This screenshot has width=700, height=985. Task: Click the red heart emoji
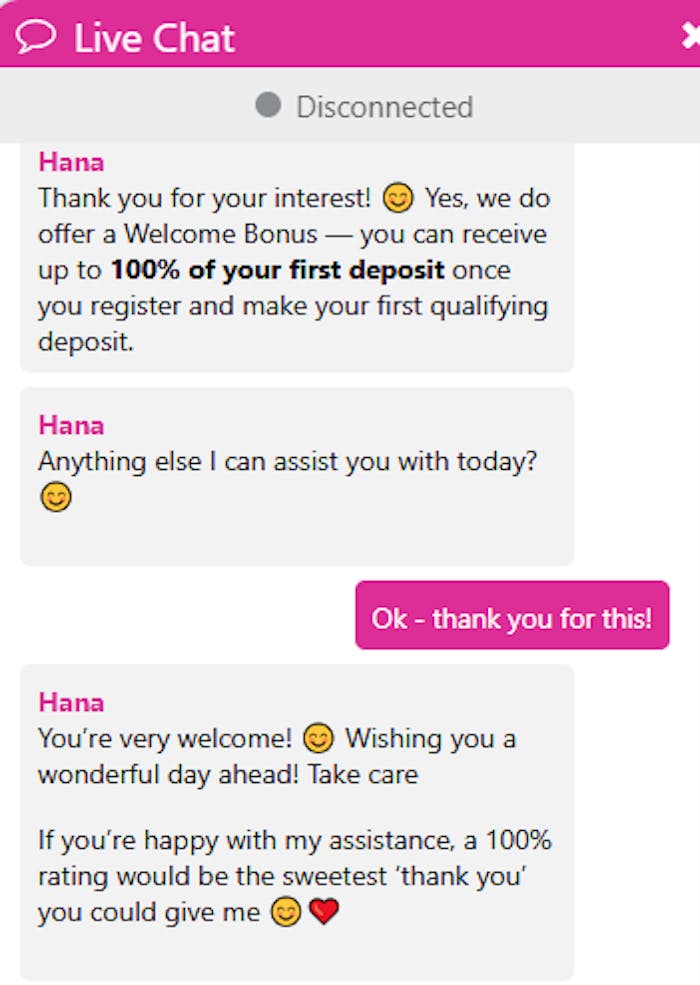[x=324, y=912]
